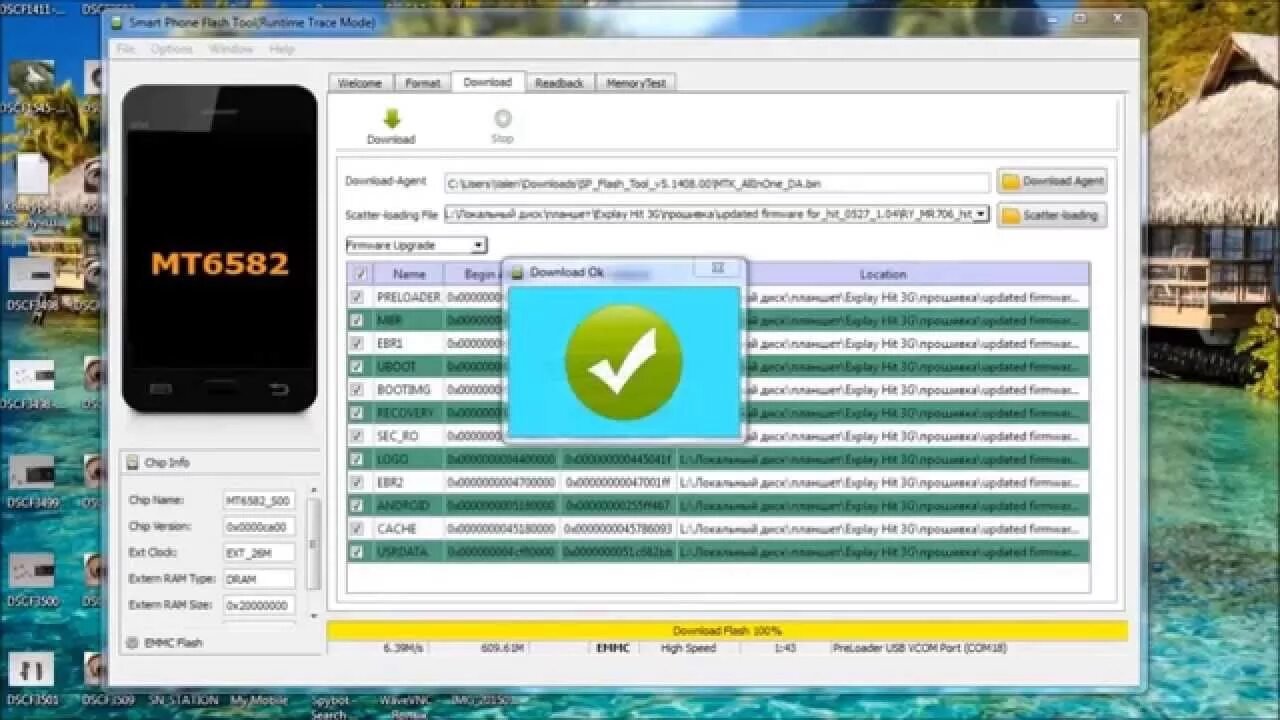Image resolution: width=1280 pixels, height=720 pixels.
Task: Open the File menu
Action: click(125, 49)
